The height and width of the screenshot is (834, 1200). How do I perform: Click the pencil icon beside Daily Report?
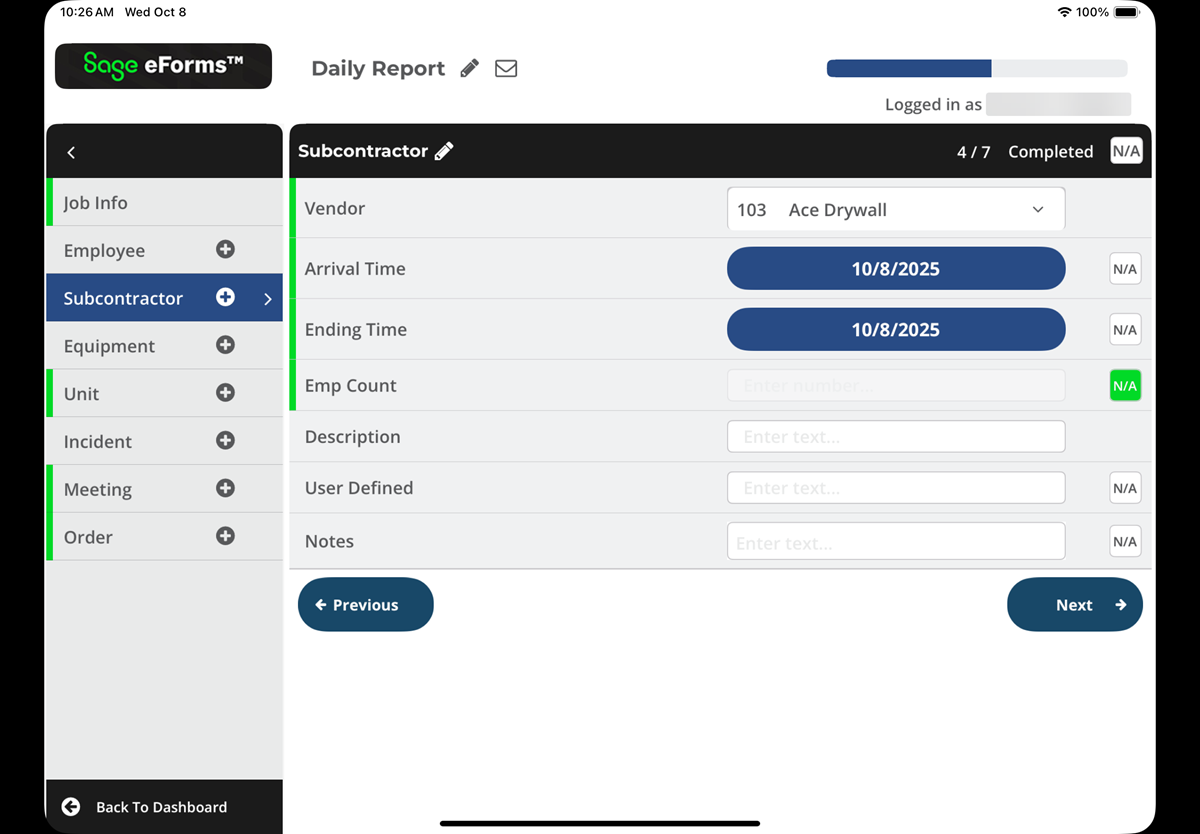469,69
